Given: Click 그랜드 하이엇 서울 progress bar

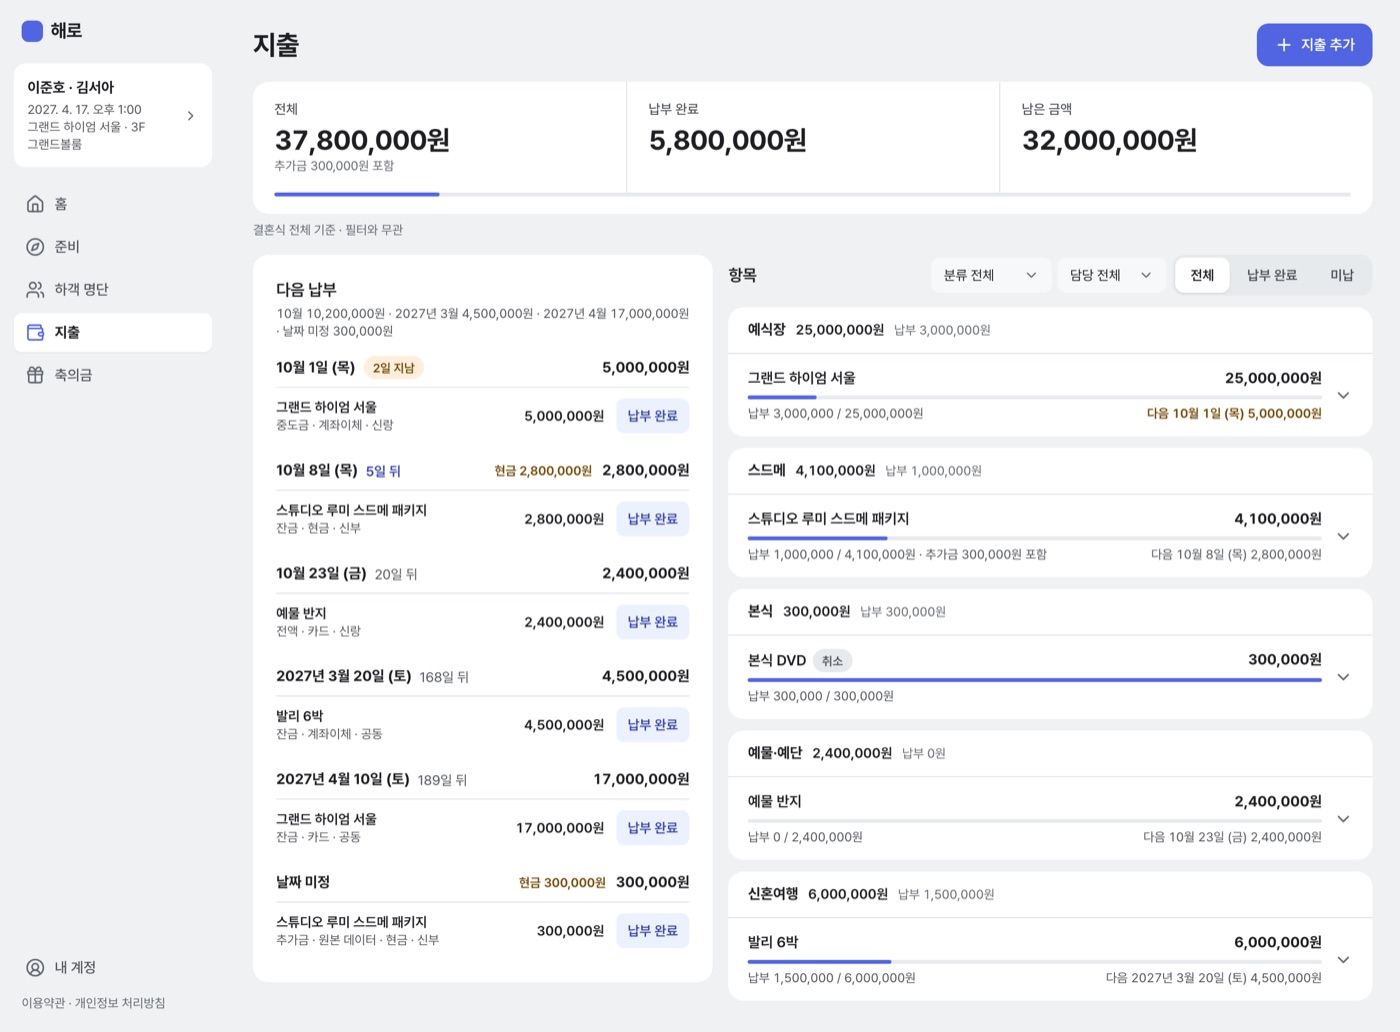Looking at the screenshot, I should coord(1034,398).
